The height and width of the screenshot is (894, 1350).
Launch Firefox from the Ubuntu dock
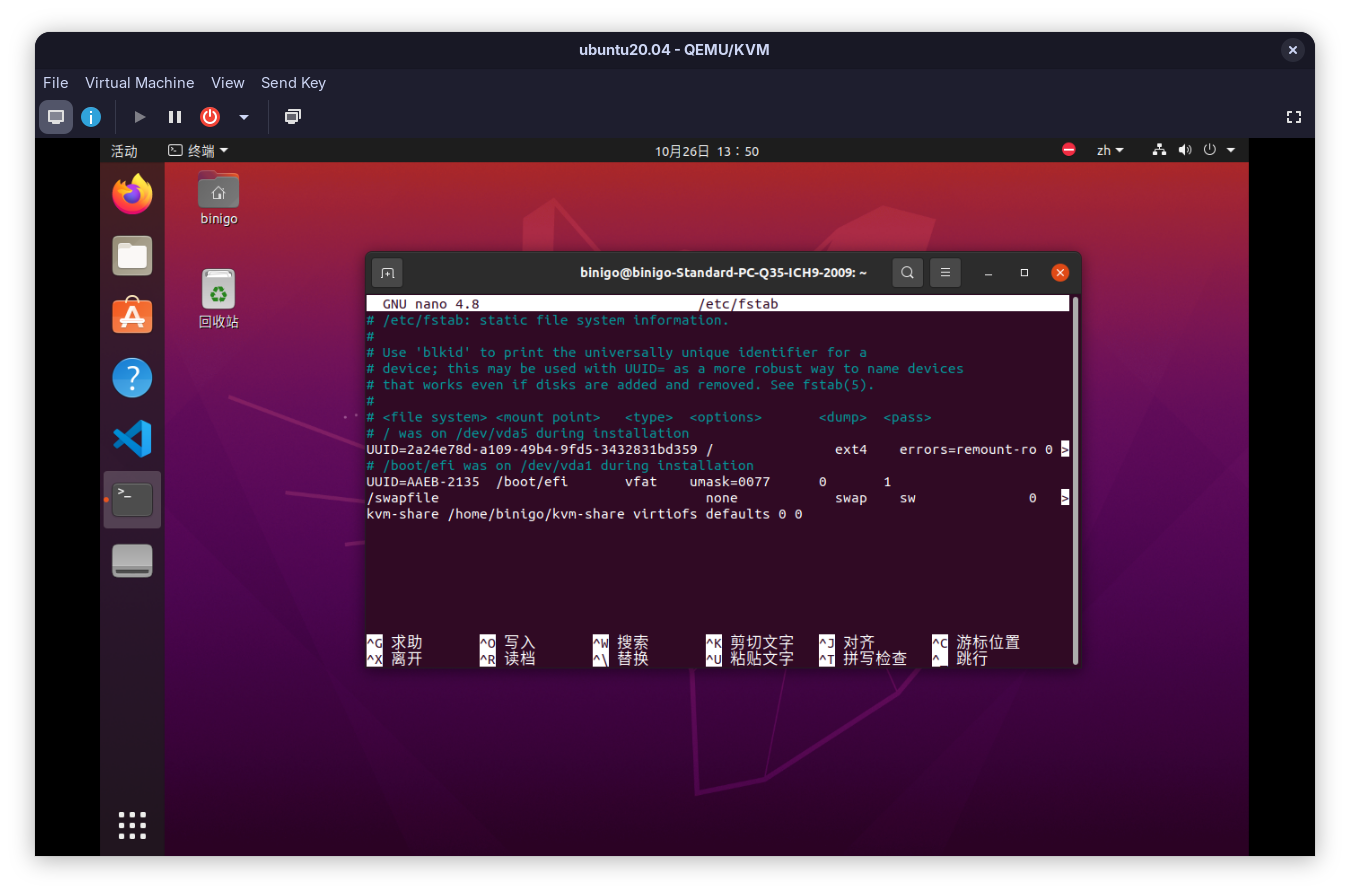132,194
